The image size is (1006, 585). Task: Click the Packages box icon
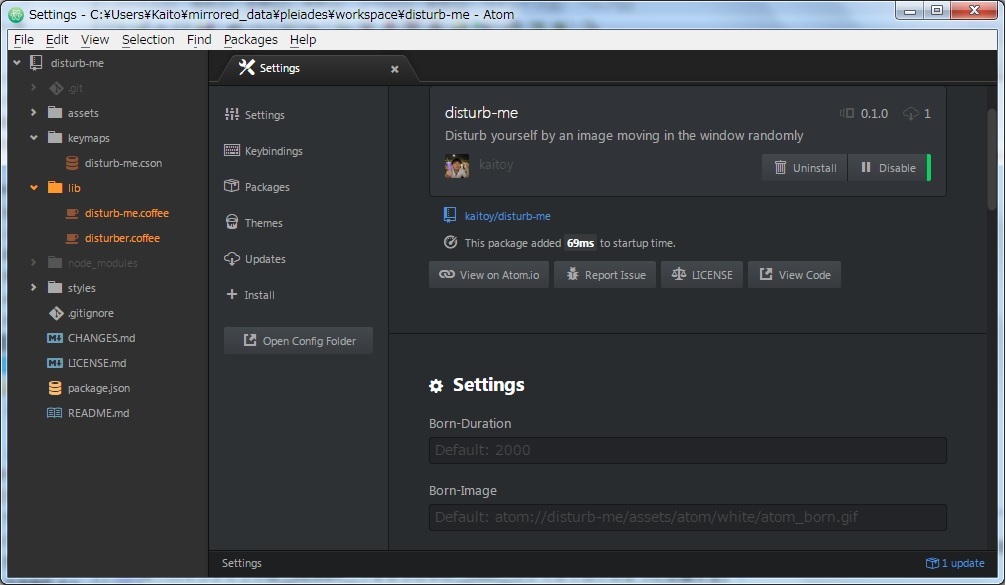(x=232, y=186)
